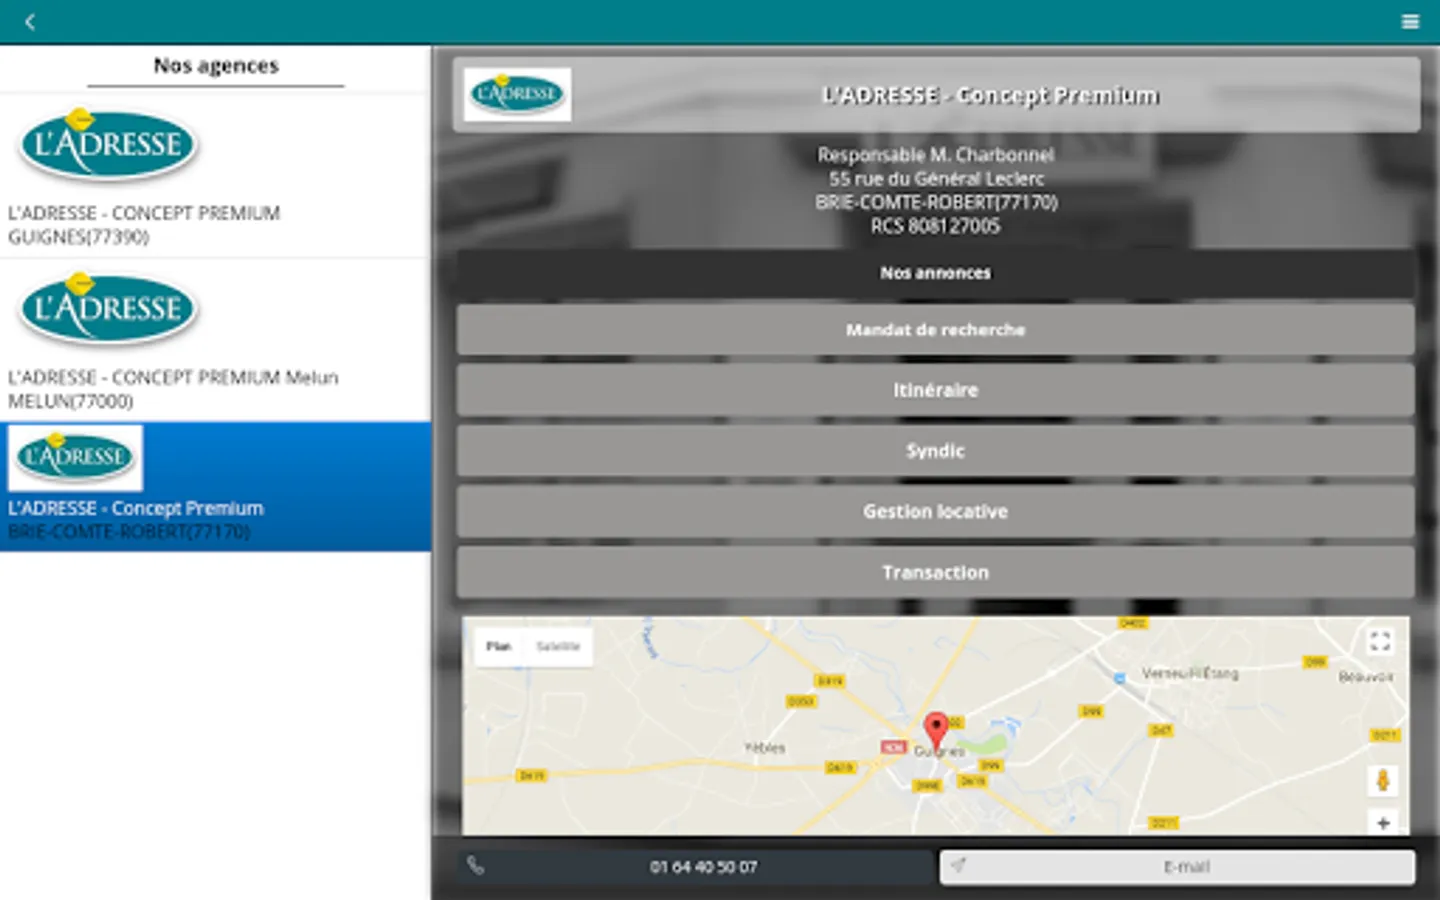This screenshot has height=900, width=1440.
Task: Open Mandat de recherche
Action: (935, 330)
